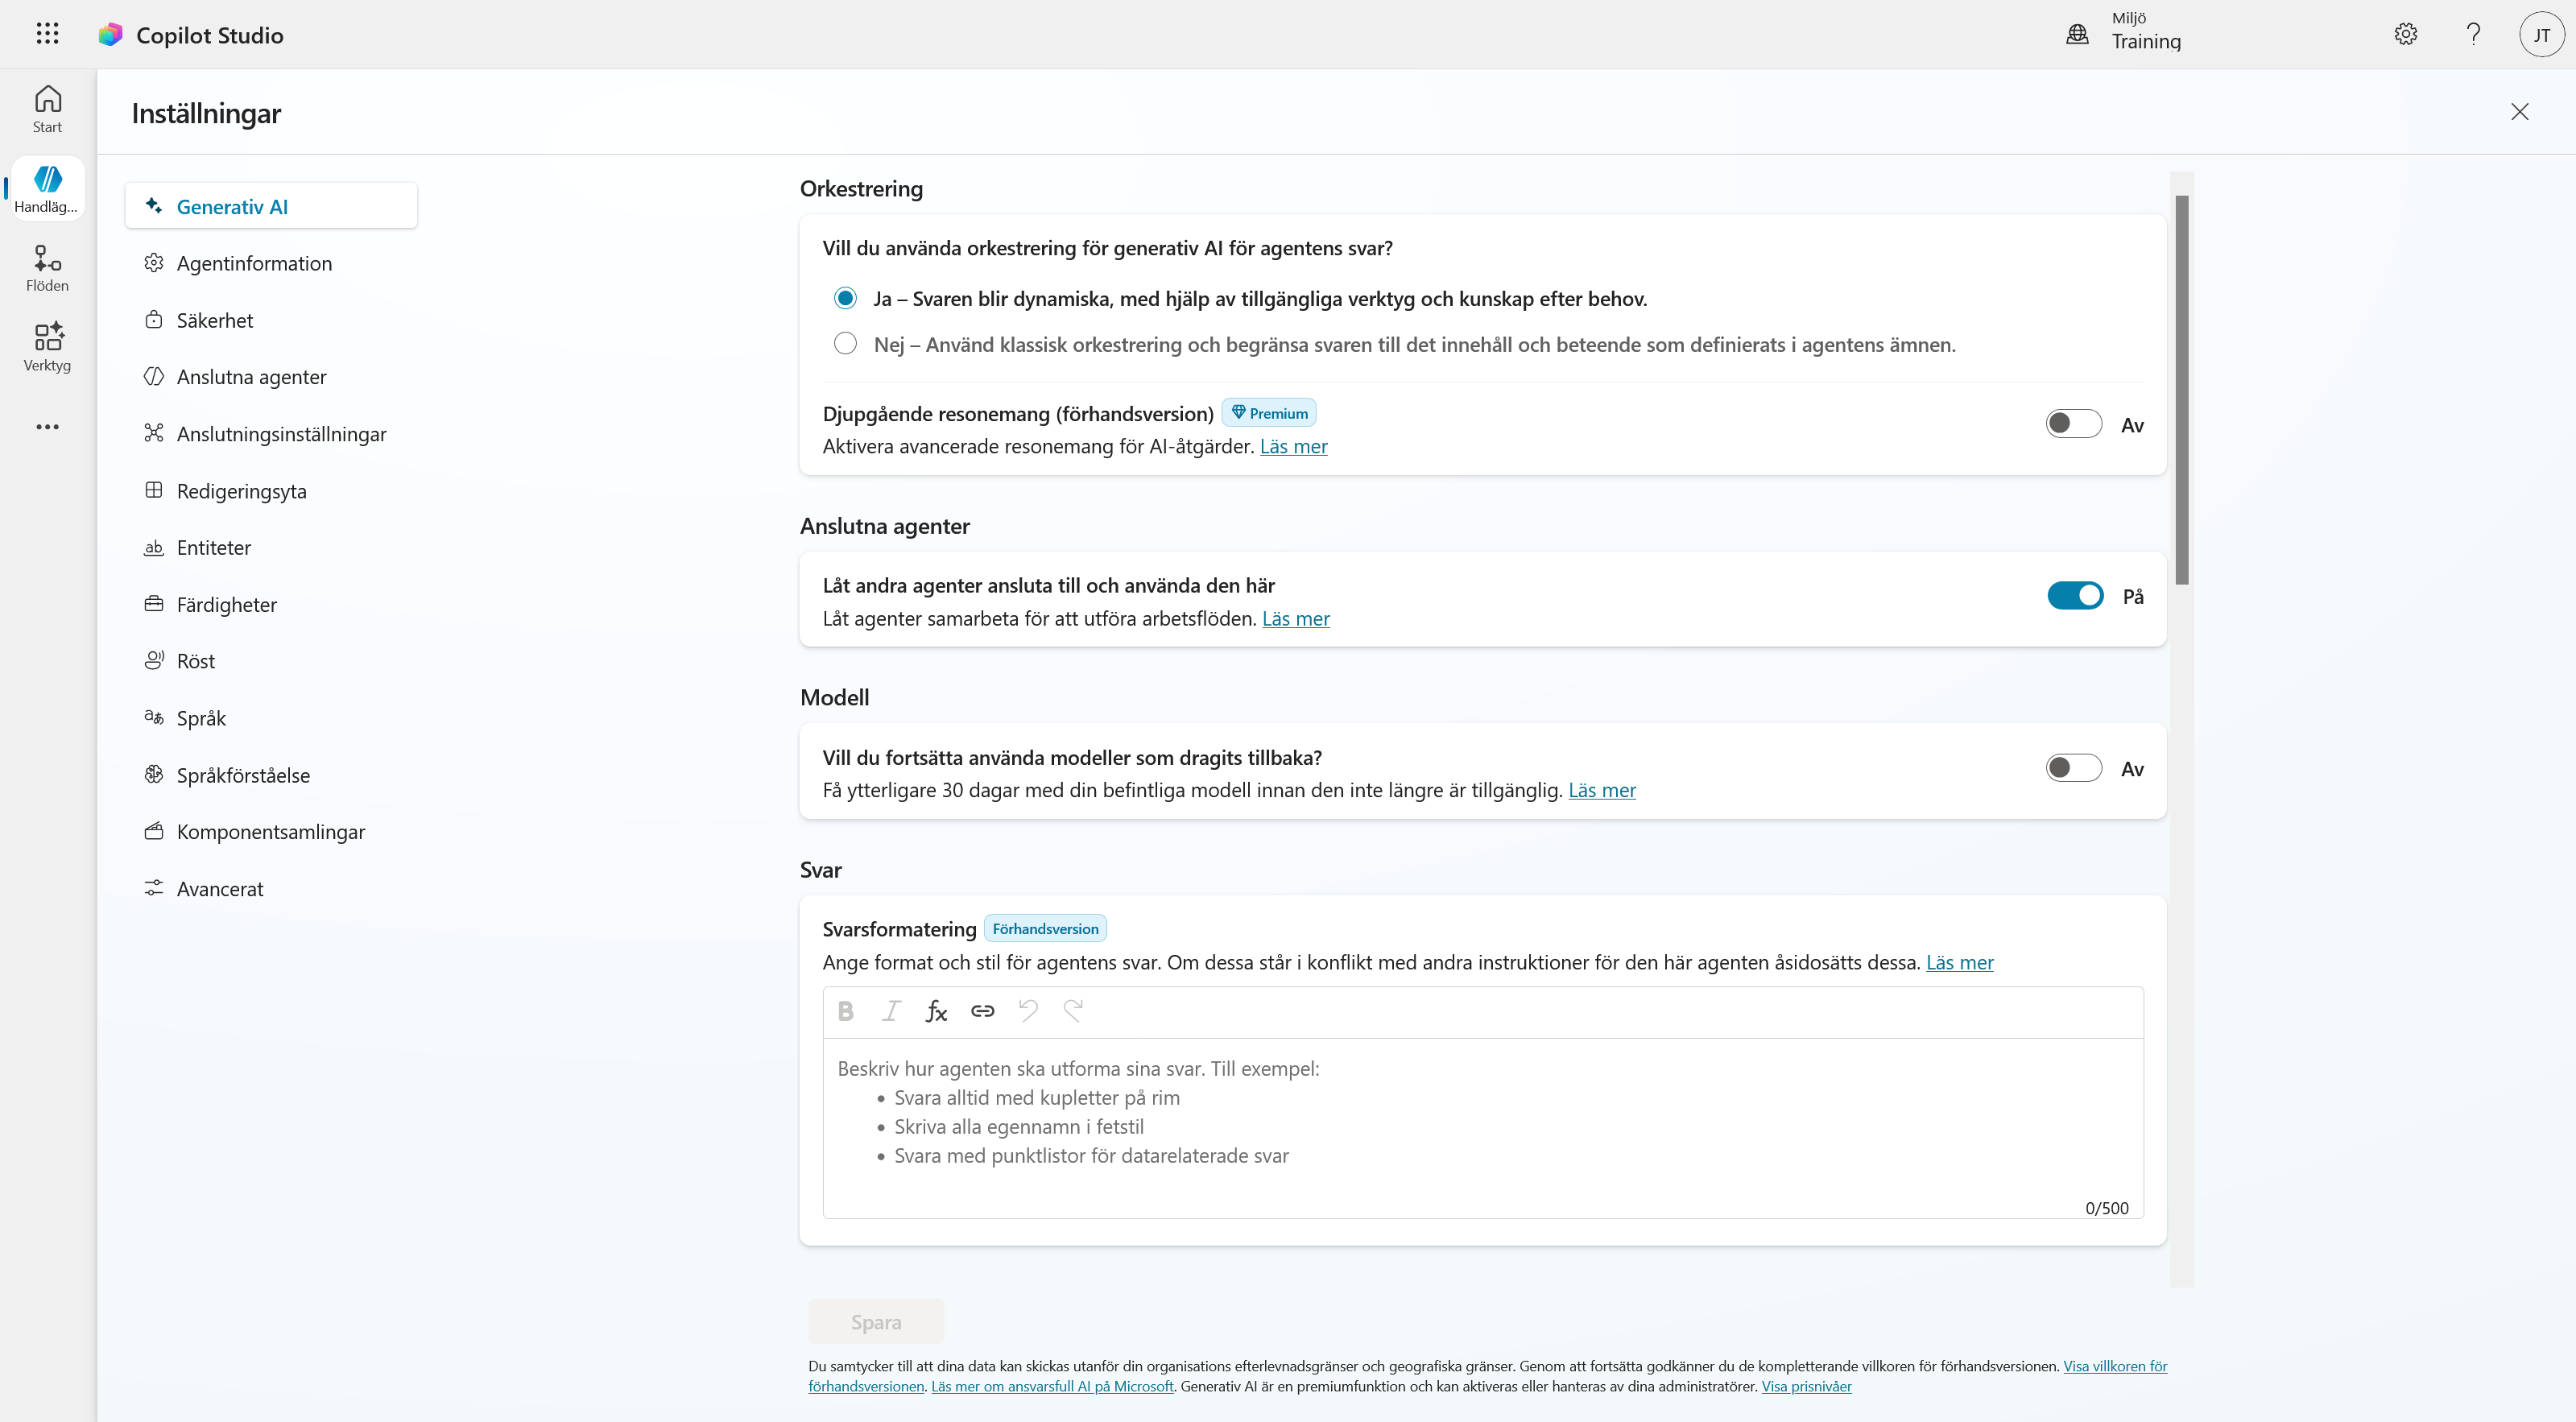Click the Premium badge
Image resolution: width=2576 pixels, height=1422 pixels.
pos(1269,413)
